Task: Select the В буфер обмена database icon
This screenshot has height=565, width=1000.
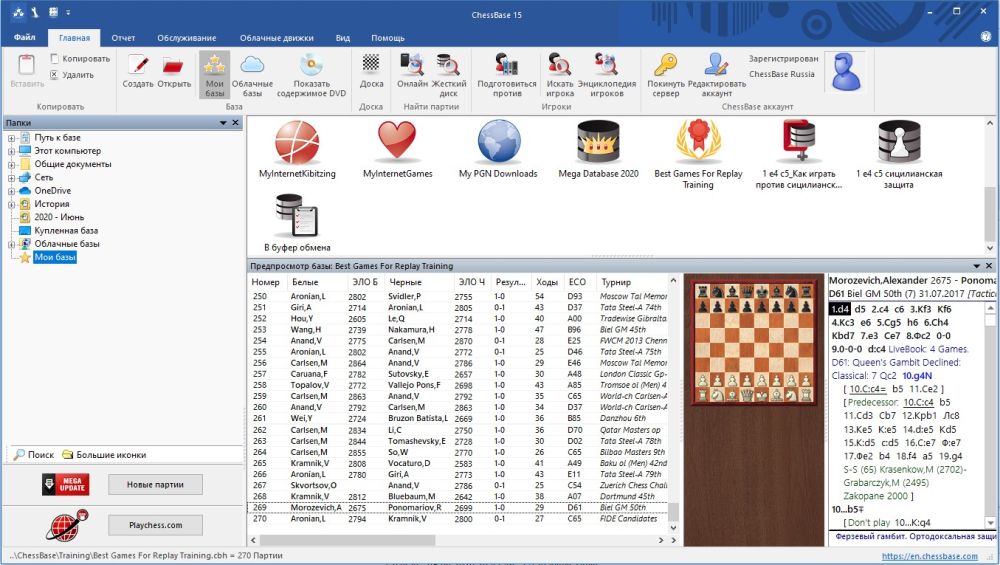Action: [297, 216]
